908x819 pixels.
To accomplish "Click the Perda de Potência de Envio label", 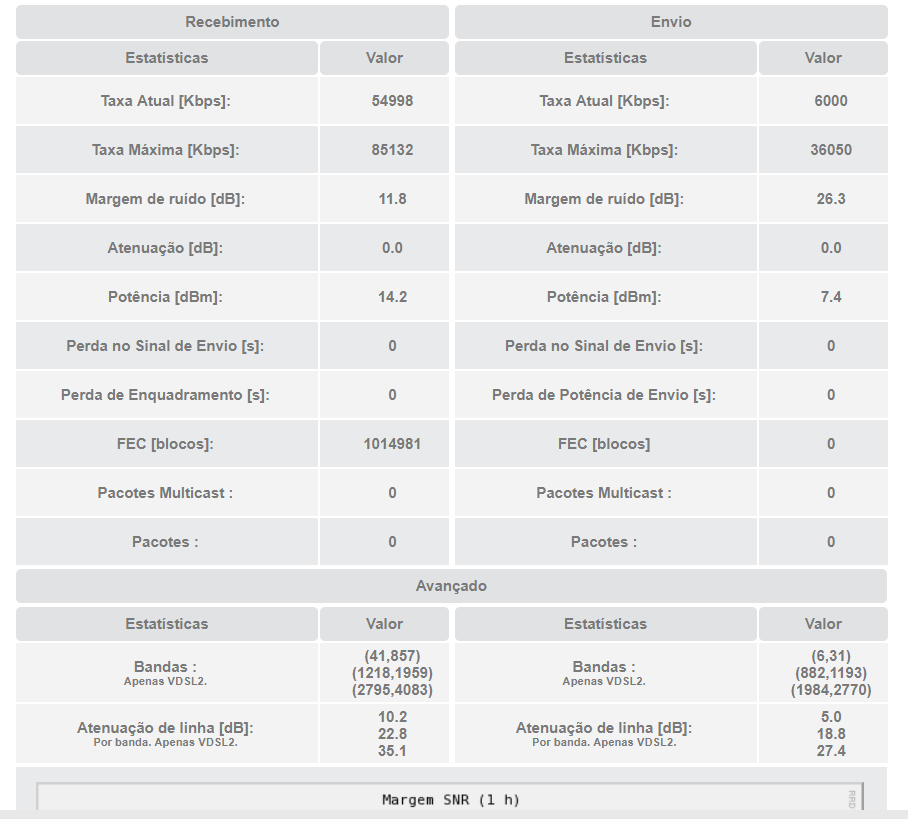I will (604, 395).
